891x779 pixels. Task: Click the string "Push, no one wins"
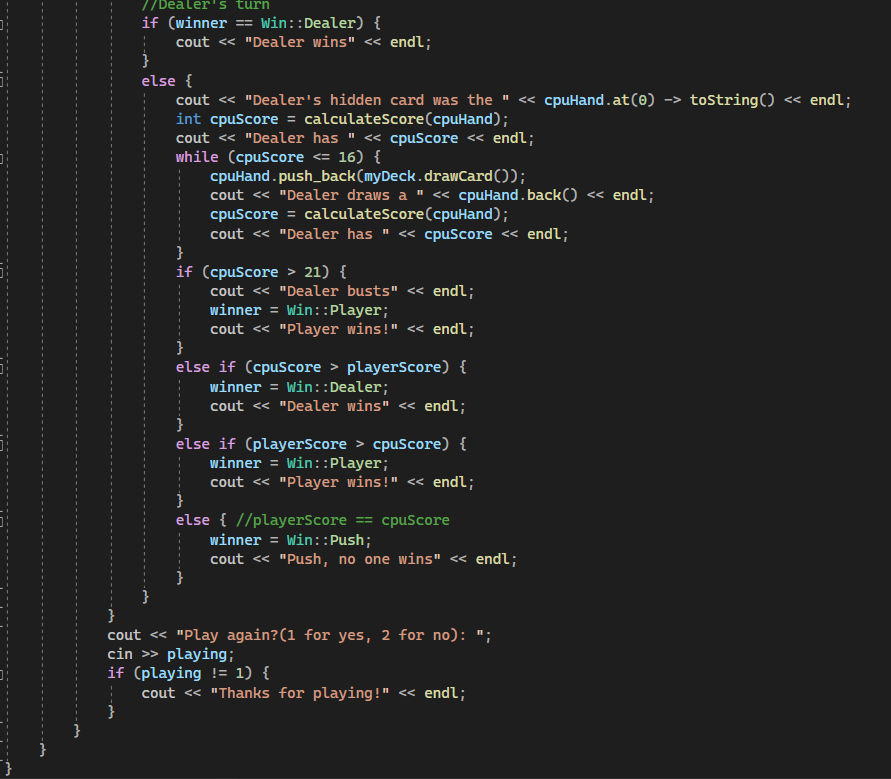pyautogui.click(x=360, y=559)
